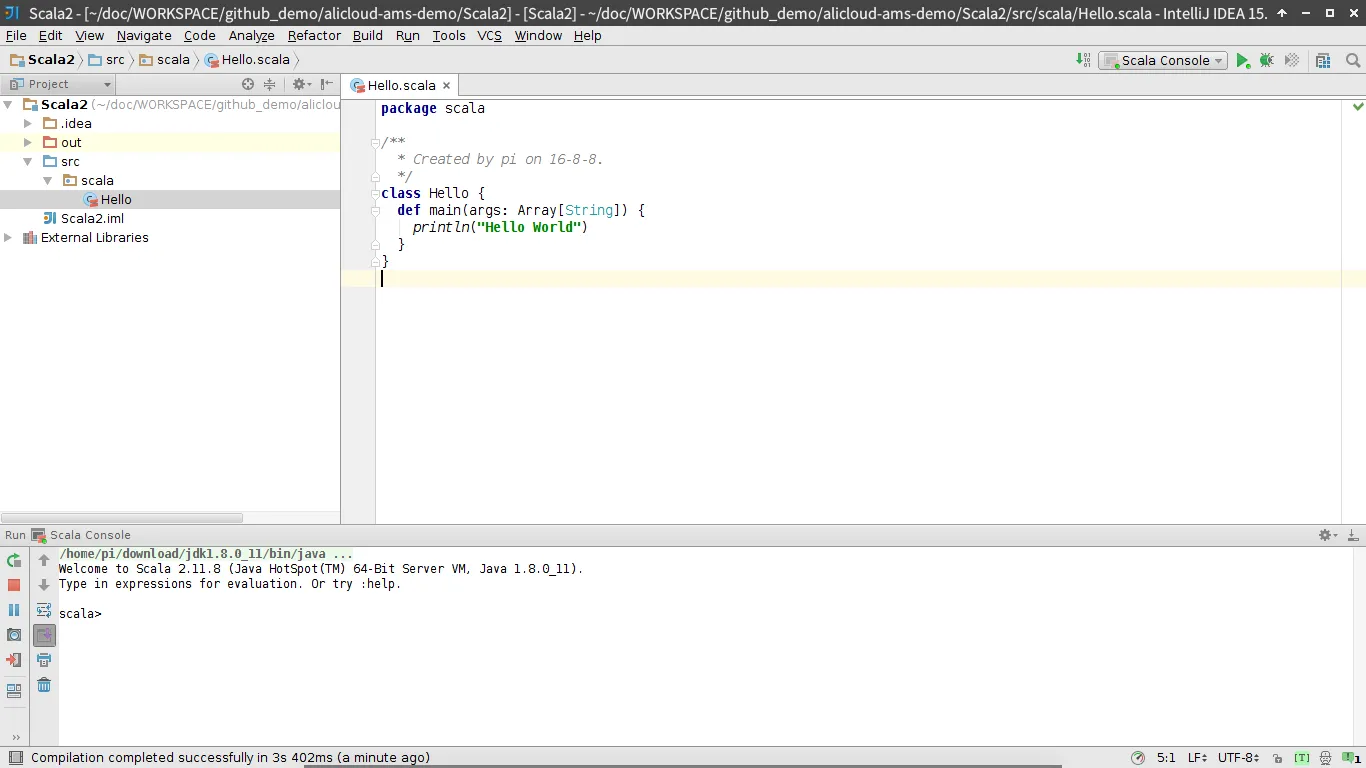Change the LF line separator
This screenshot has height=768, width=1366.
click(x=1197, y=758)
